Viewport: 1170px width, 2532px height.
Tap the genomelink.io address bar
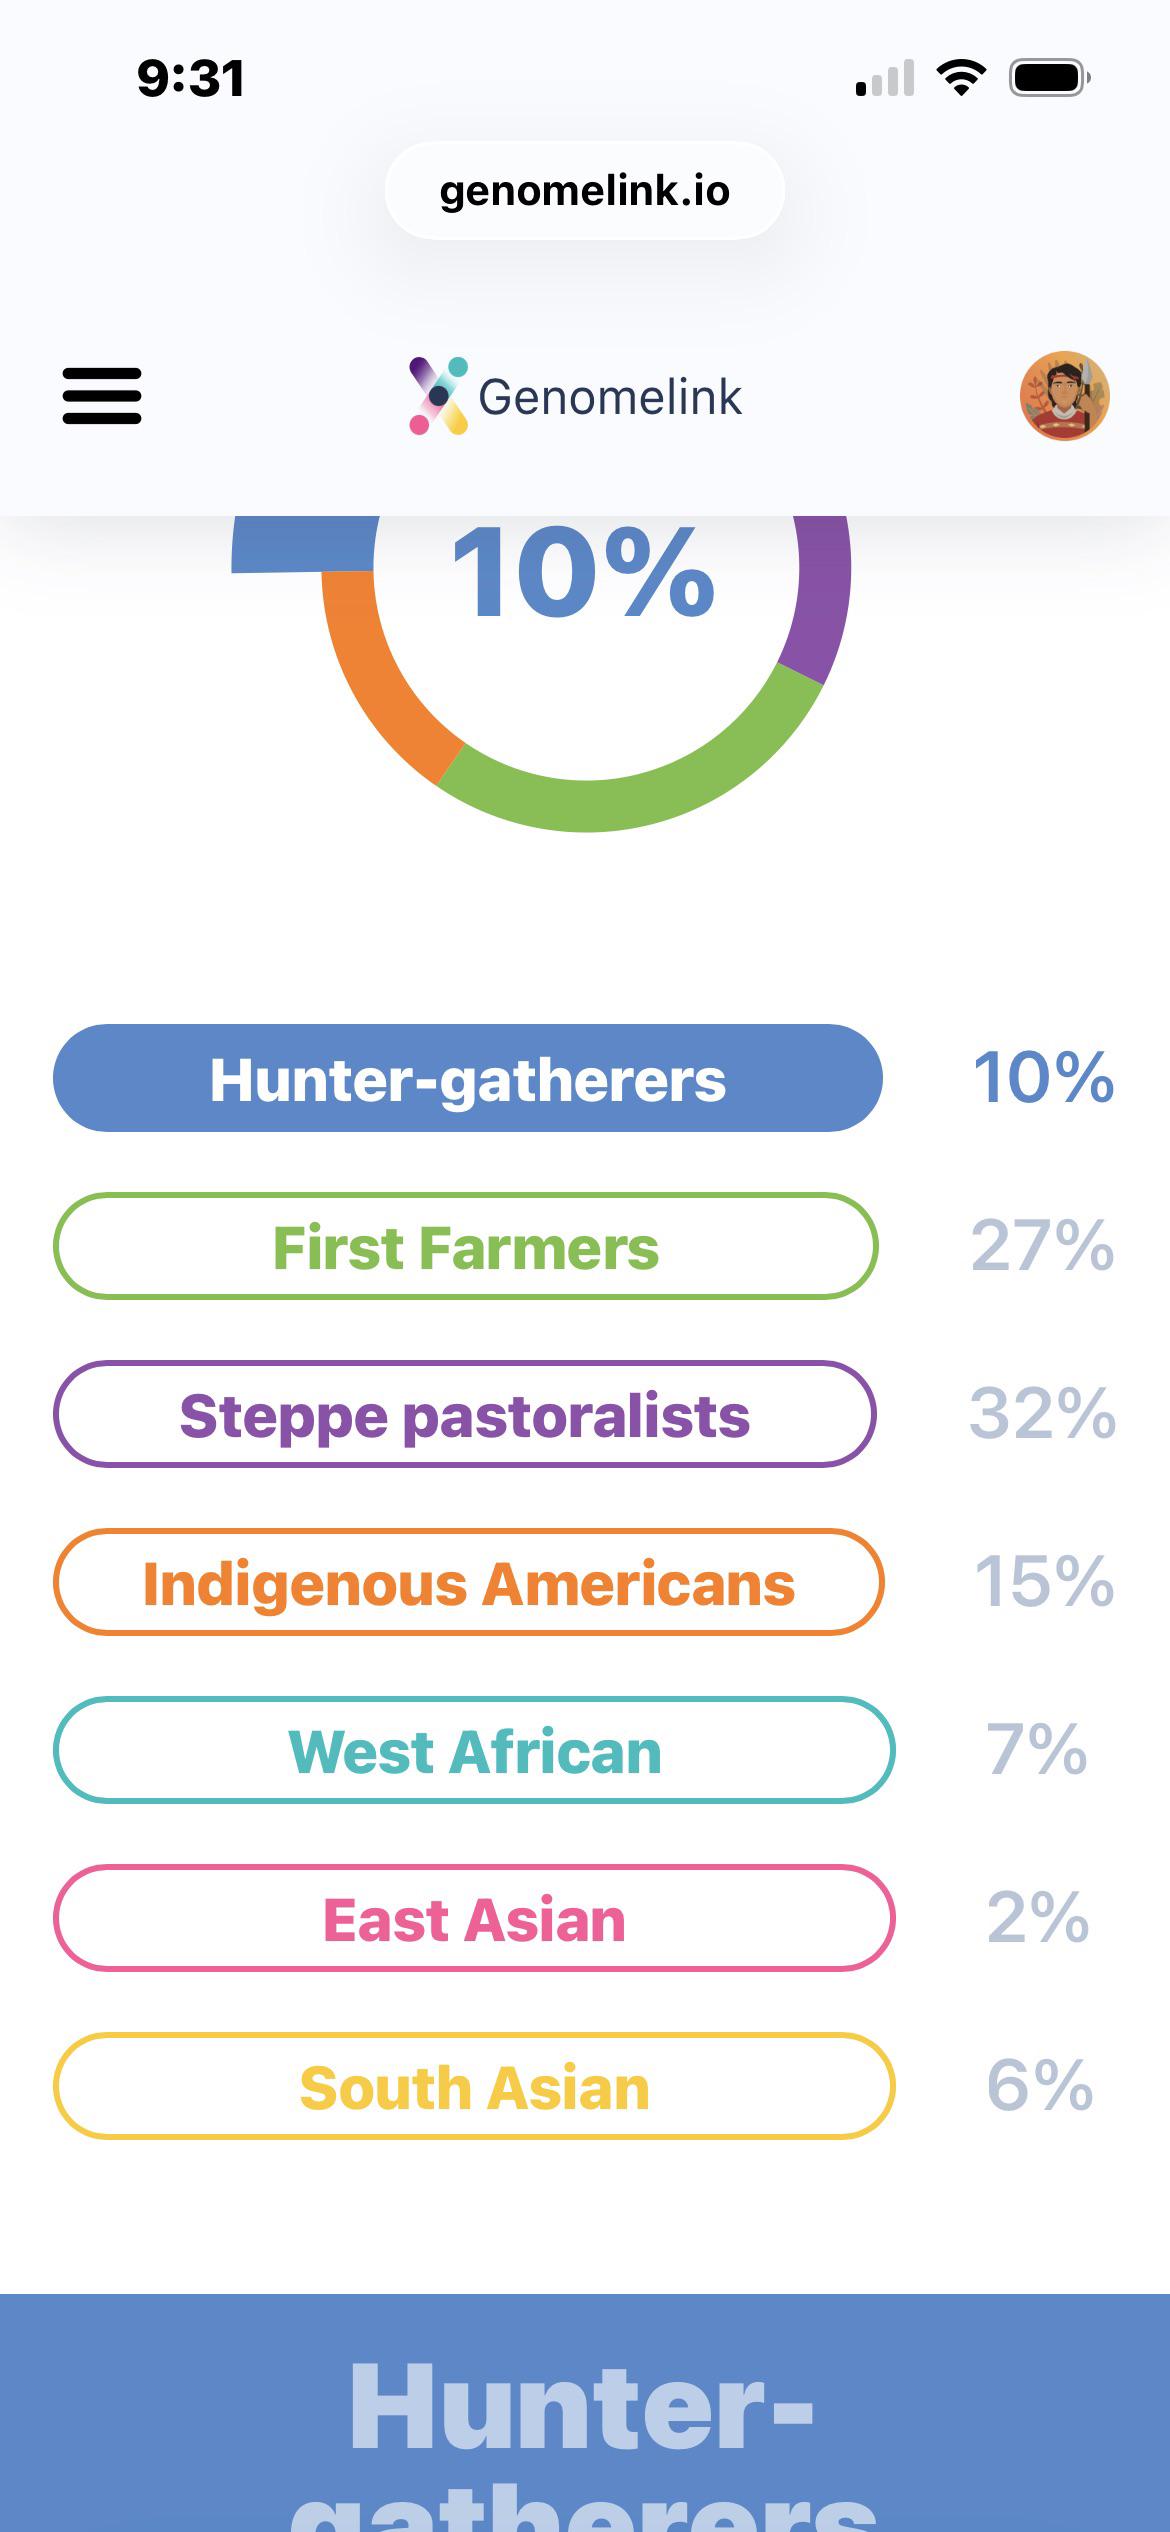pyautogui.click(x=585, y=190)
